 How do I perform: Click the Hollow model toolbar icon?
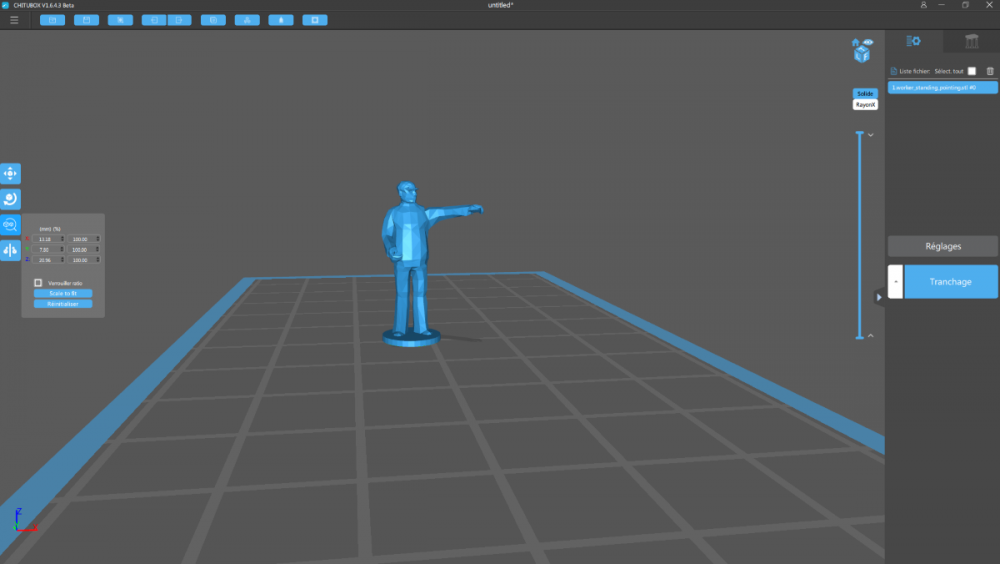[281, 20]
